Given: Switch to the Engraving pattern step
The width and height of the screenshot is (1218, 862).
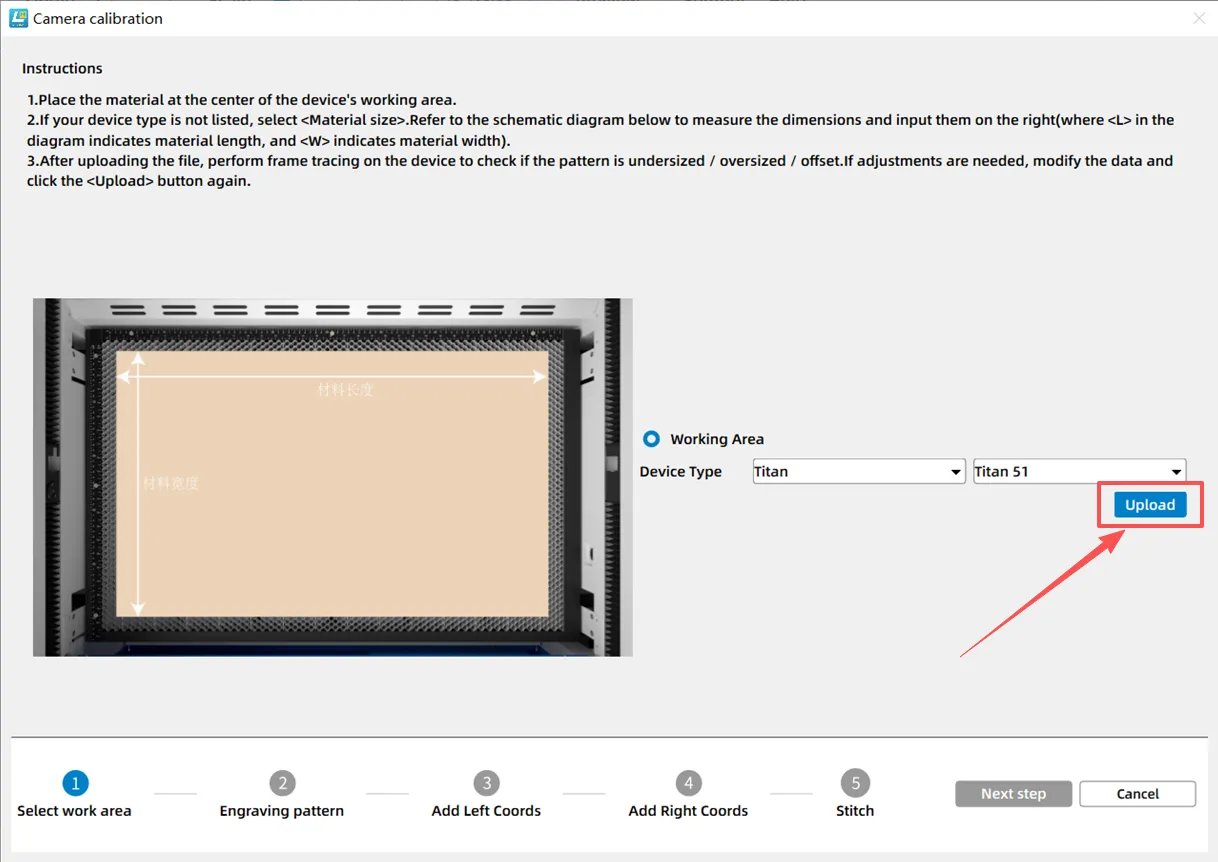Looking at the screenshot, I should (x=282, y=811).
